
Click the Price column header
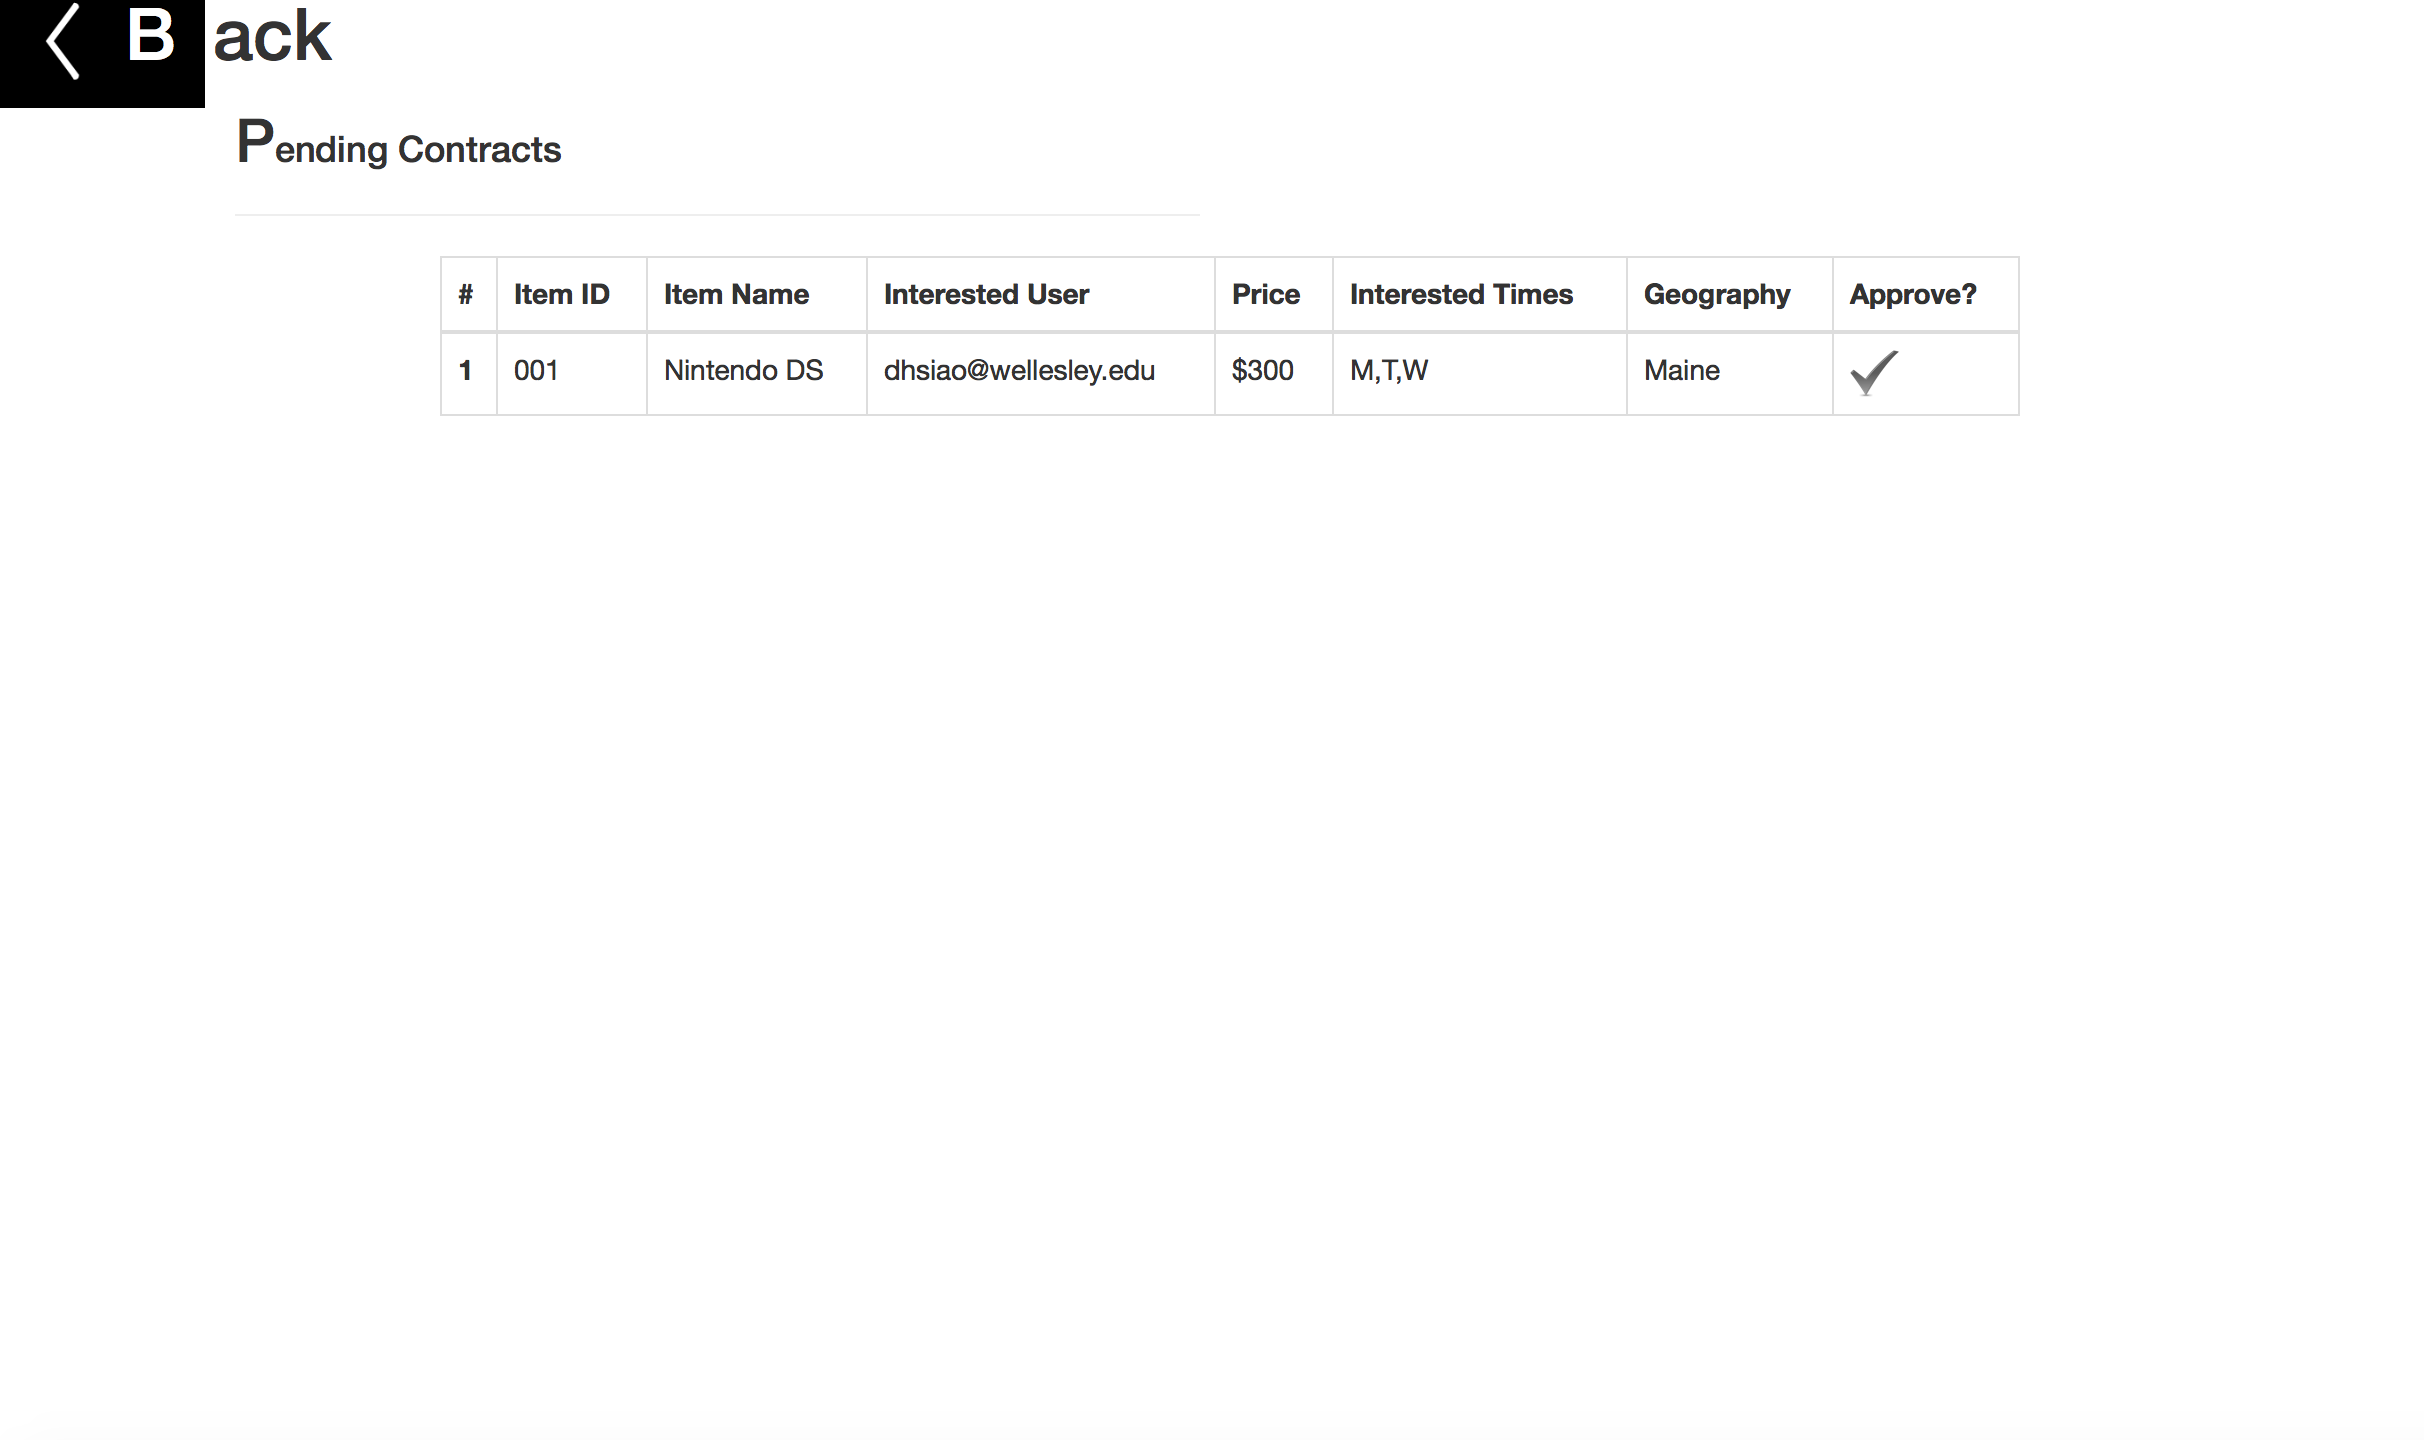coord(1265,294)
